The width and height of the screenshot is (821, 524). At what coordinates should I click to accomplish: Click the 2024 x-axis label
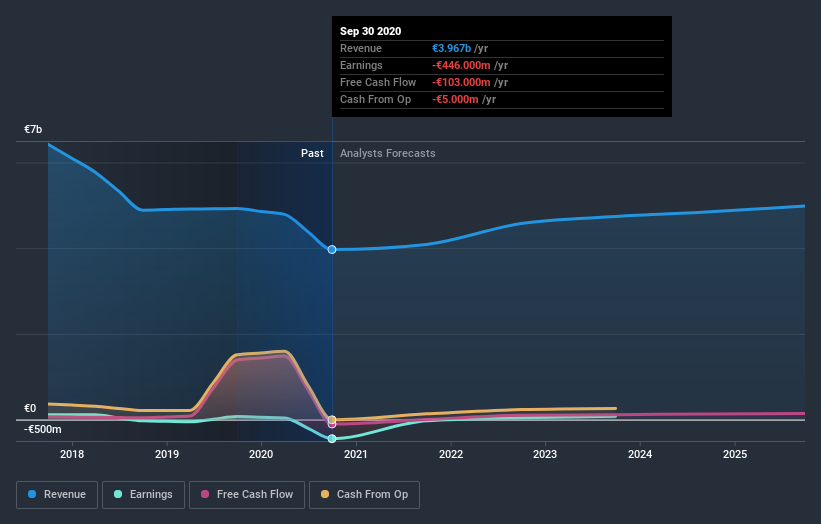click(x=640, y=454)
